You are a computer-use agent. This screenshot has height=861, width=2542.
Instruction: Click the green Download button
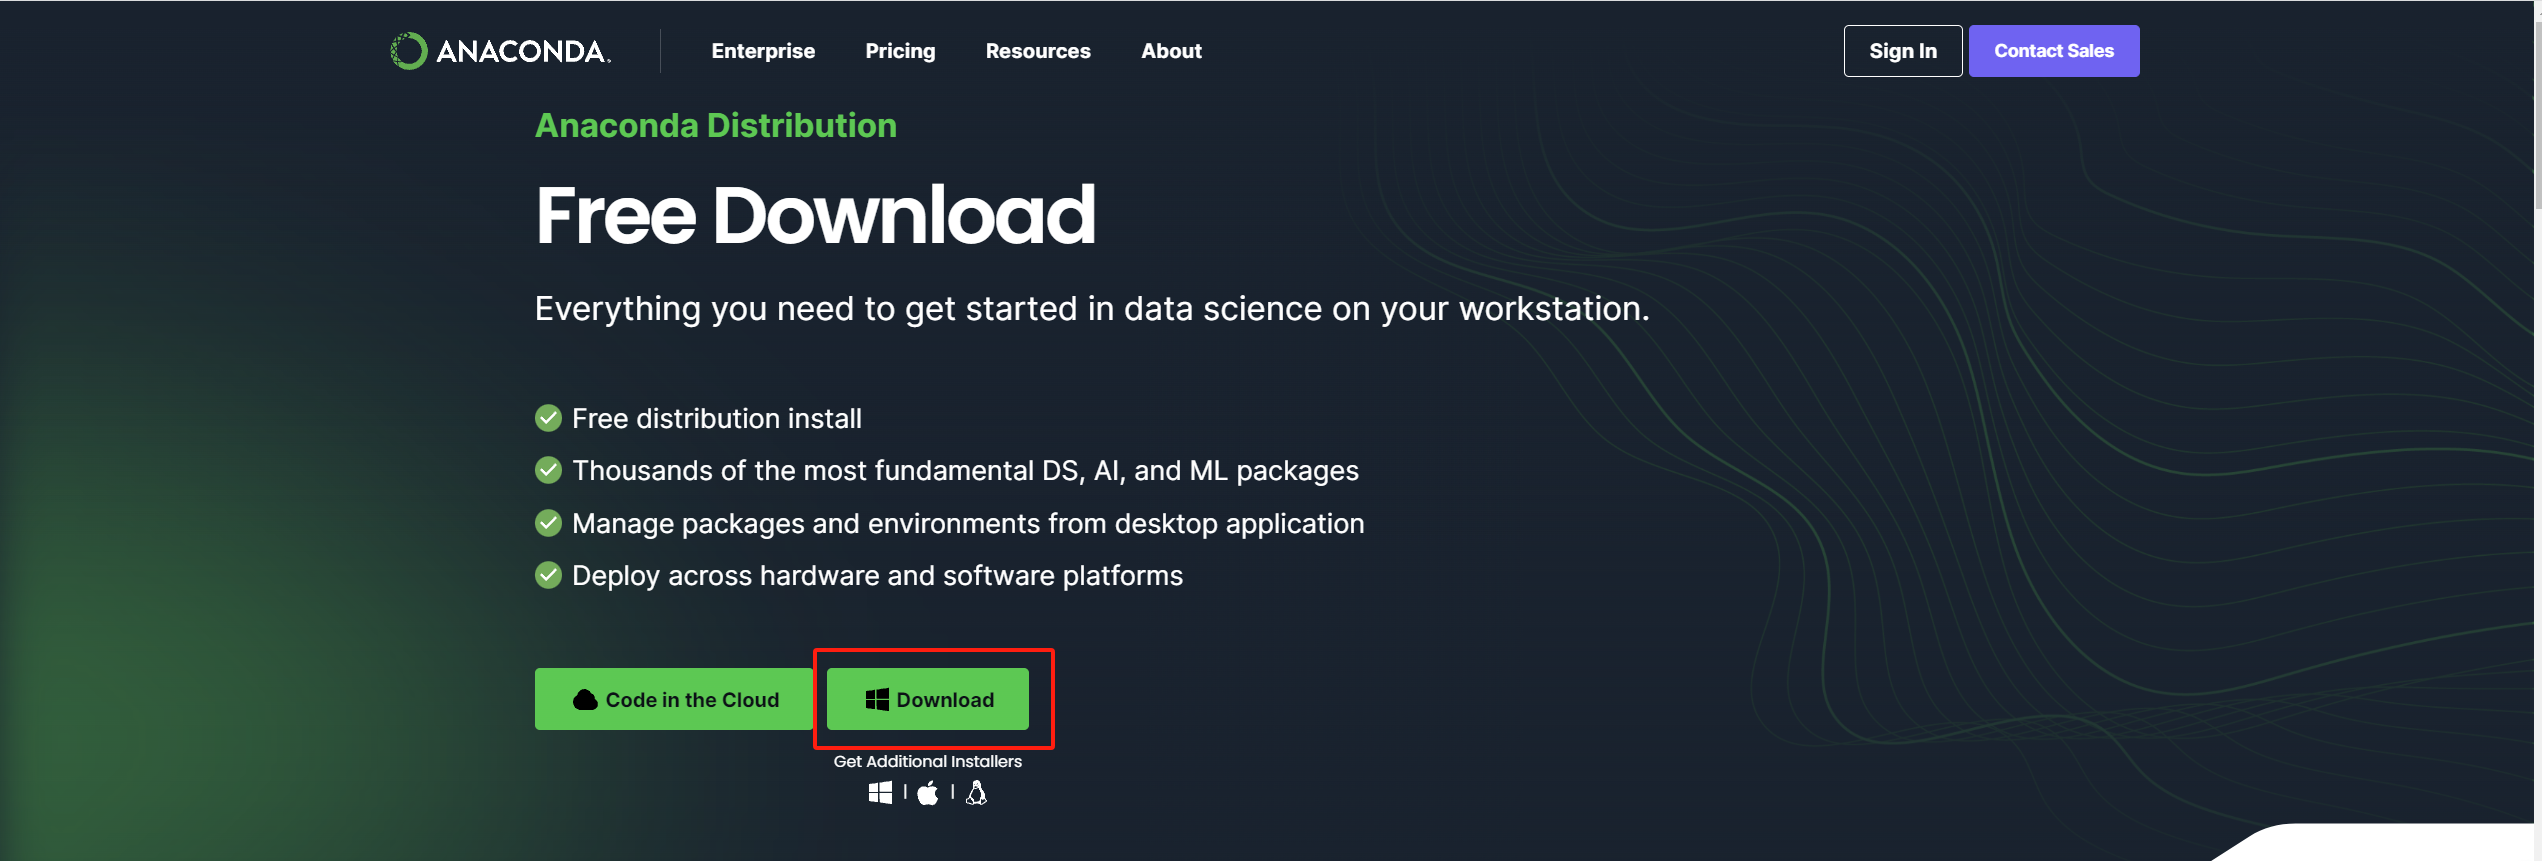928,699
